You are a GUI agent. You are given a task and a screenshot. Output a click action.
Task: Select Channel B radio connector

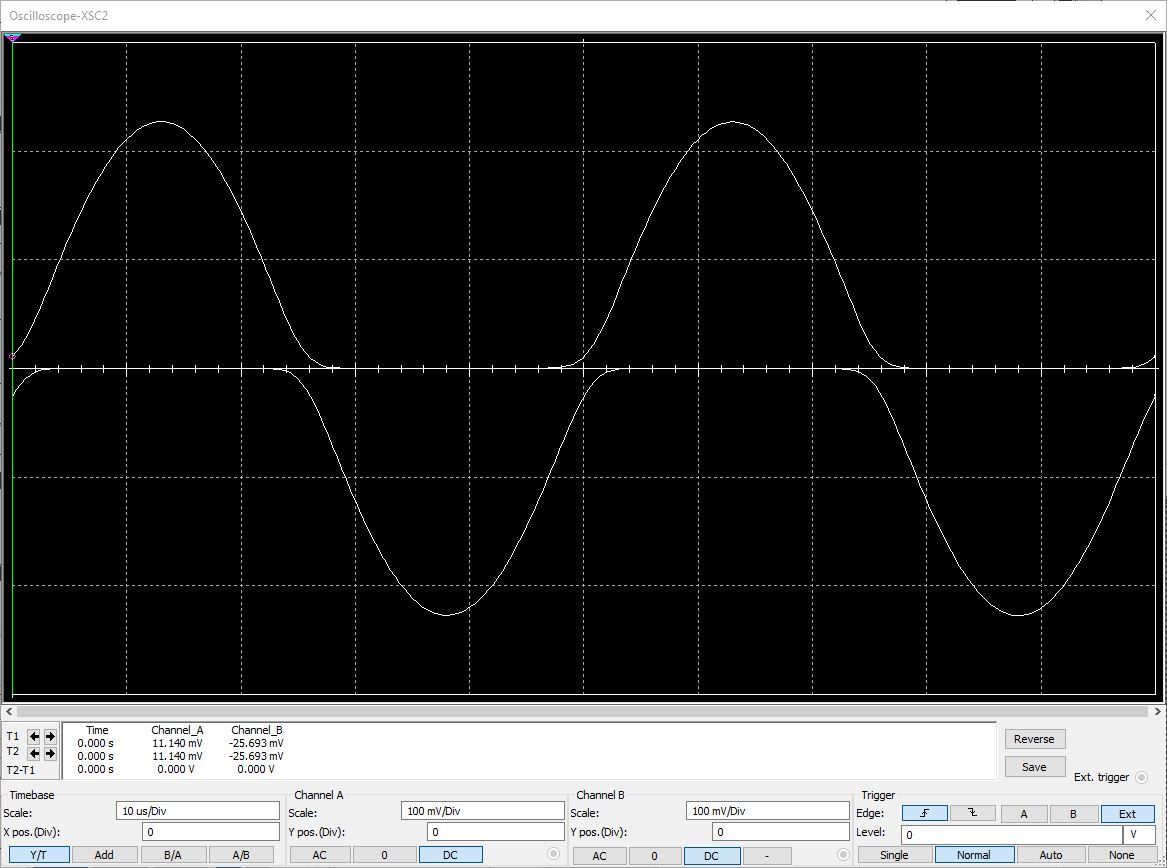coord(843,855)
